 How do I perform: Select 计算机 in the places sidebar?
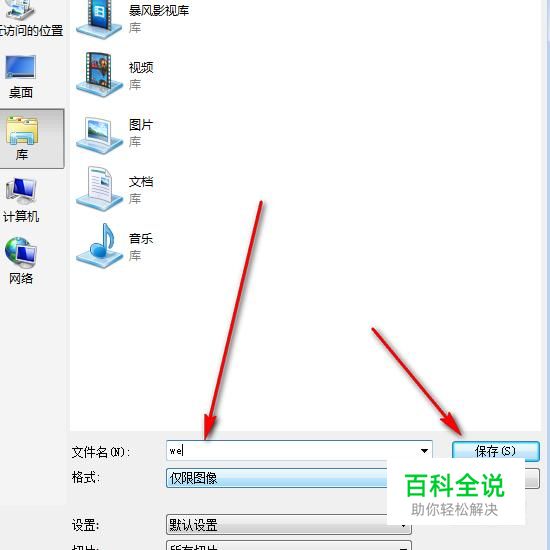coord(20,200)
